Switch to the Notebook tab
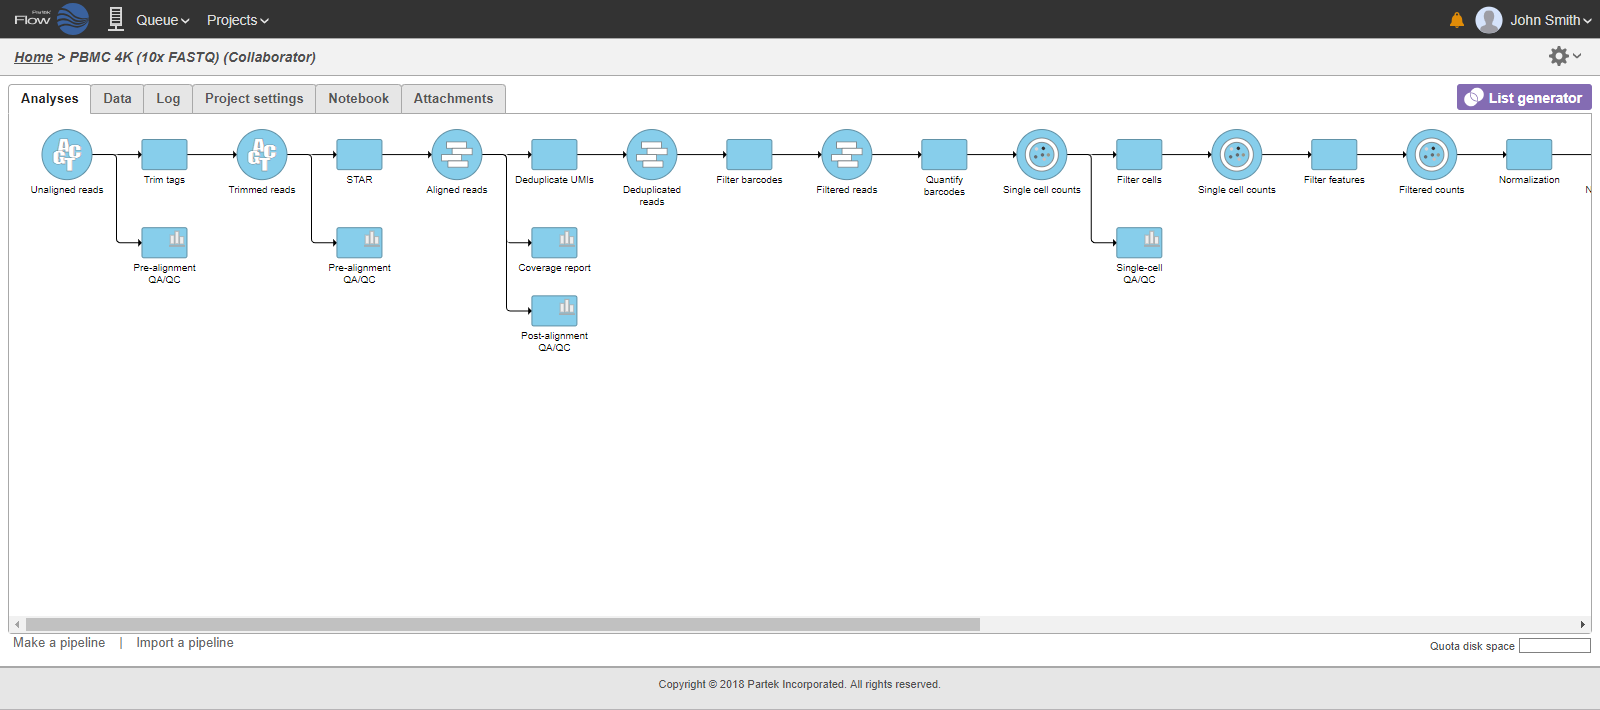This screenshot has width=1600, height=710. tap(358, 99)
